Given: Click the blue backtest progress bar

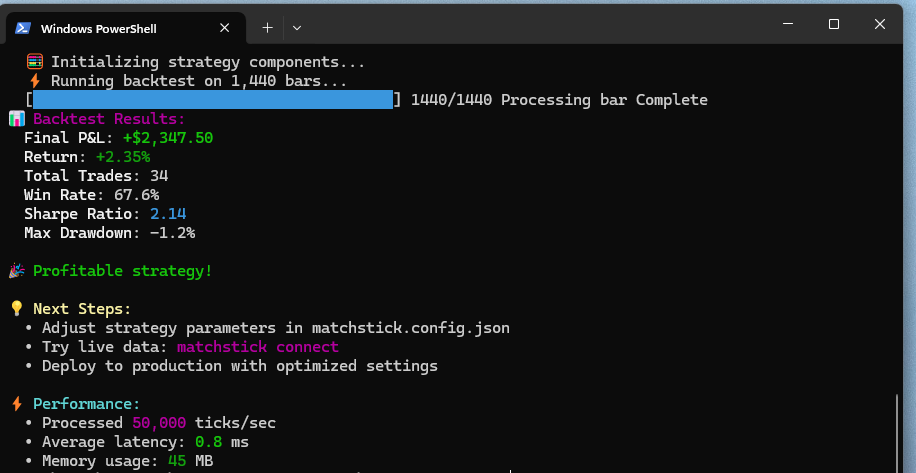Looking at the screenshot, I should (213, 100).
